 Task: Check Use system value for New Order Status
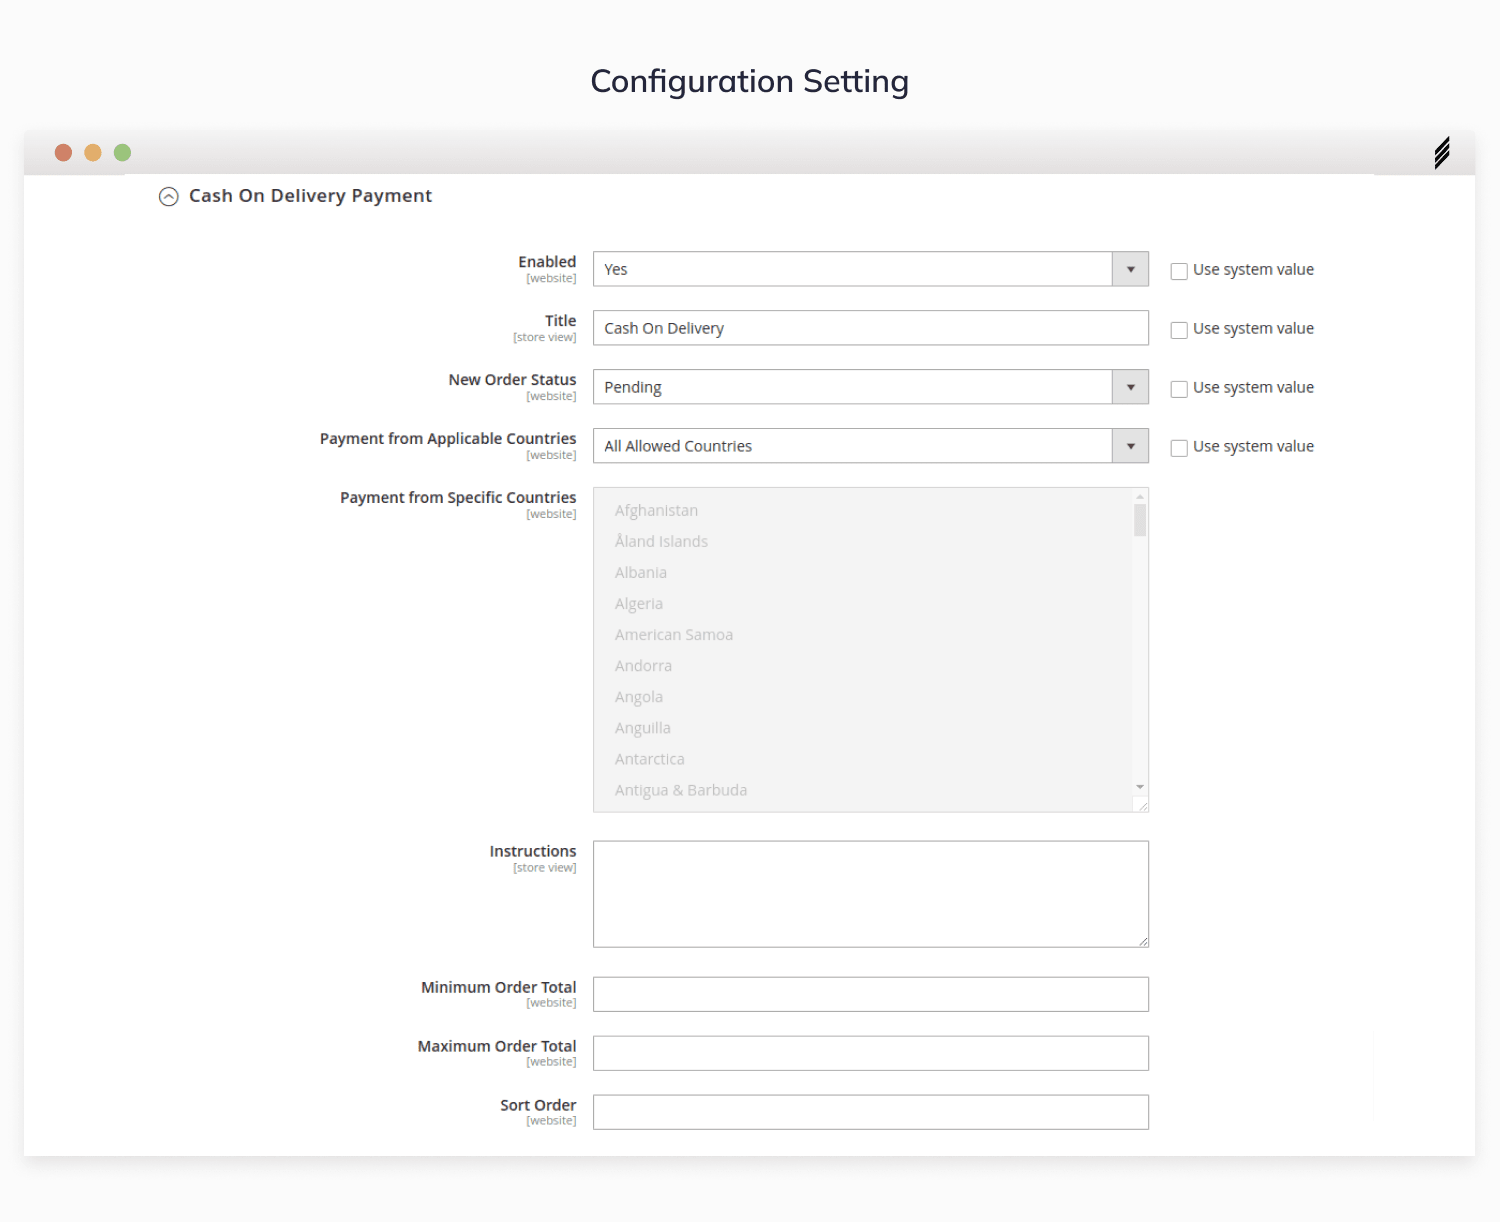1179,389
